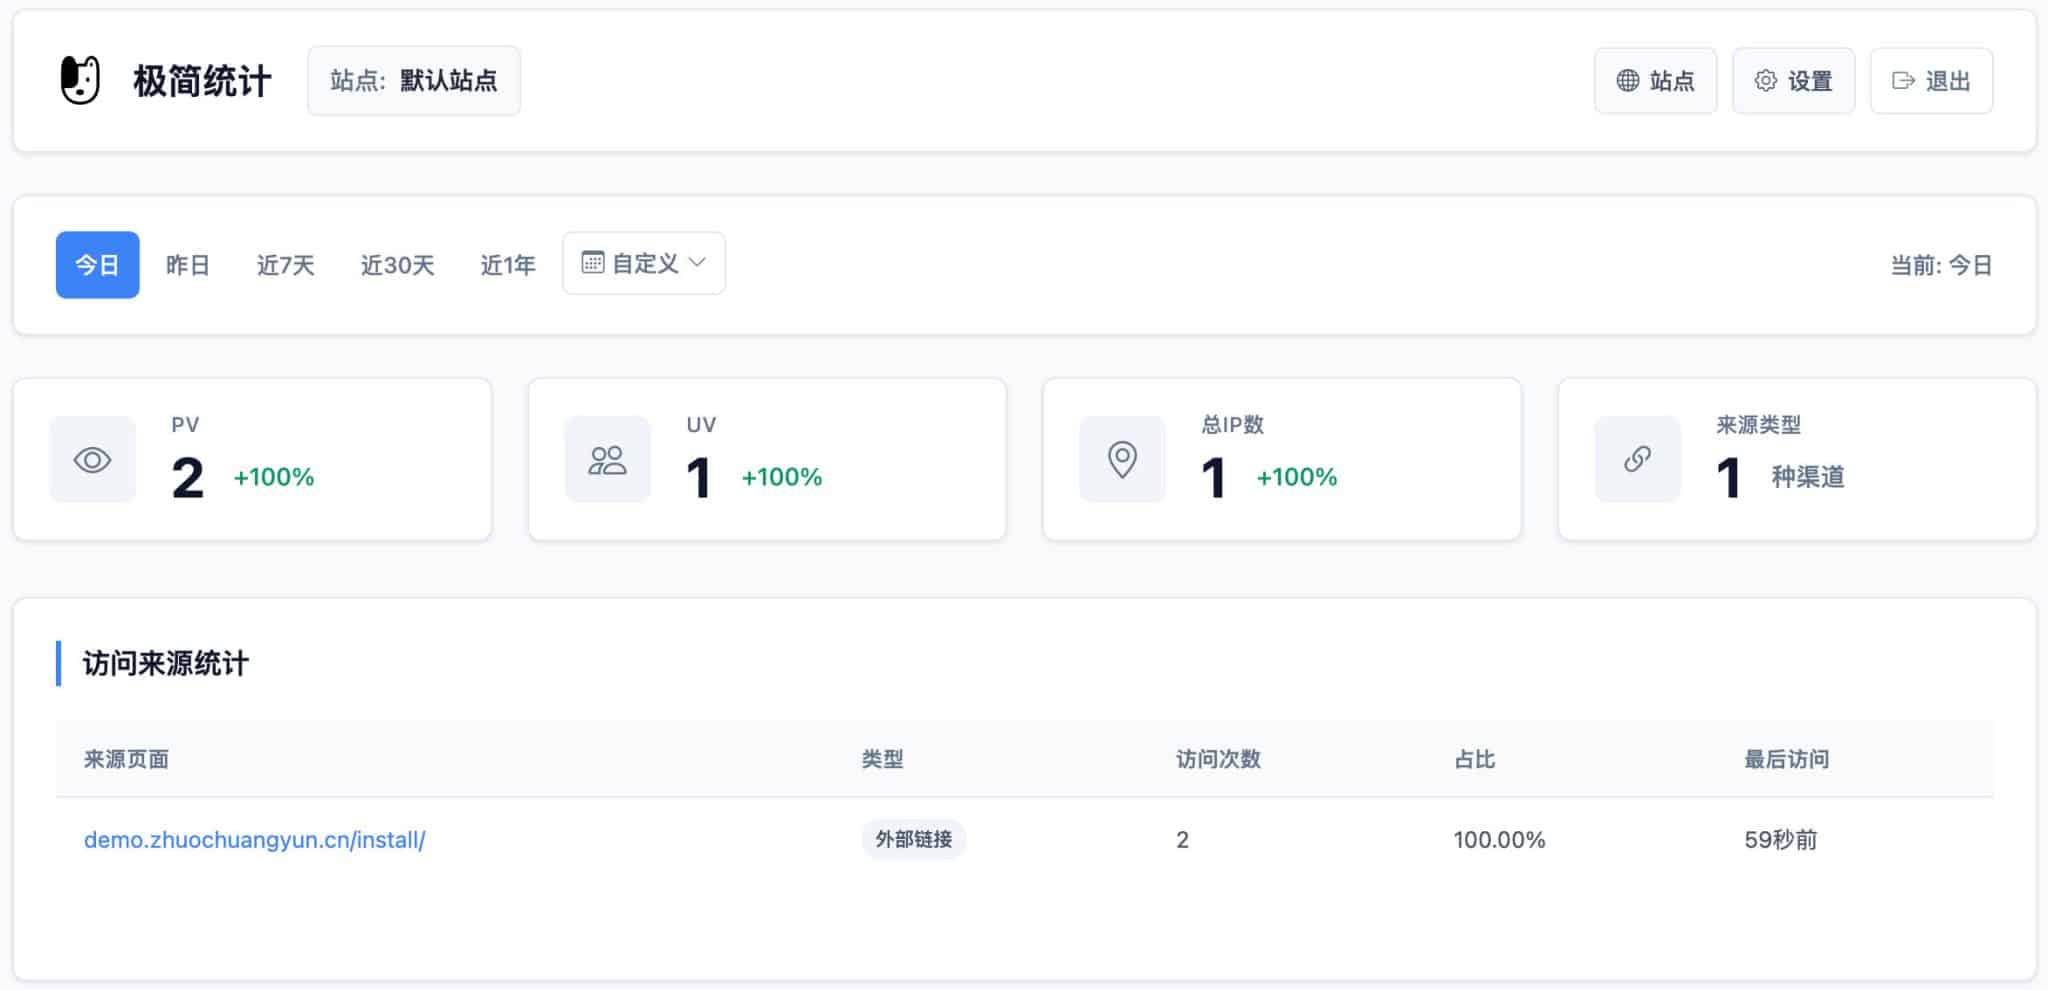The height and width of the screenshot is (990, 2048).
Task: Click the 来源类型 label
Action: (x=1758, y=425)
